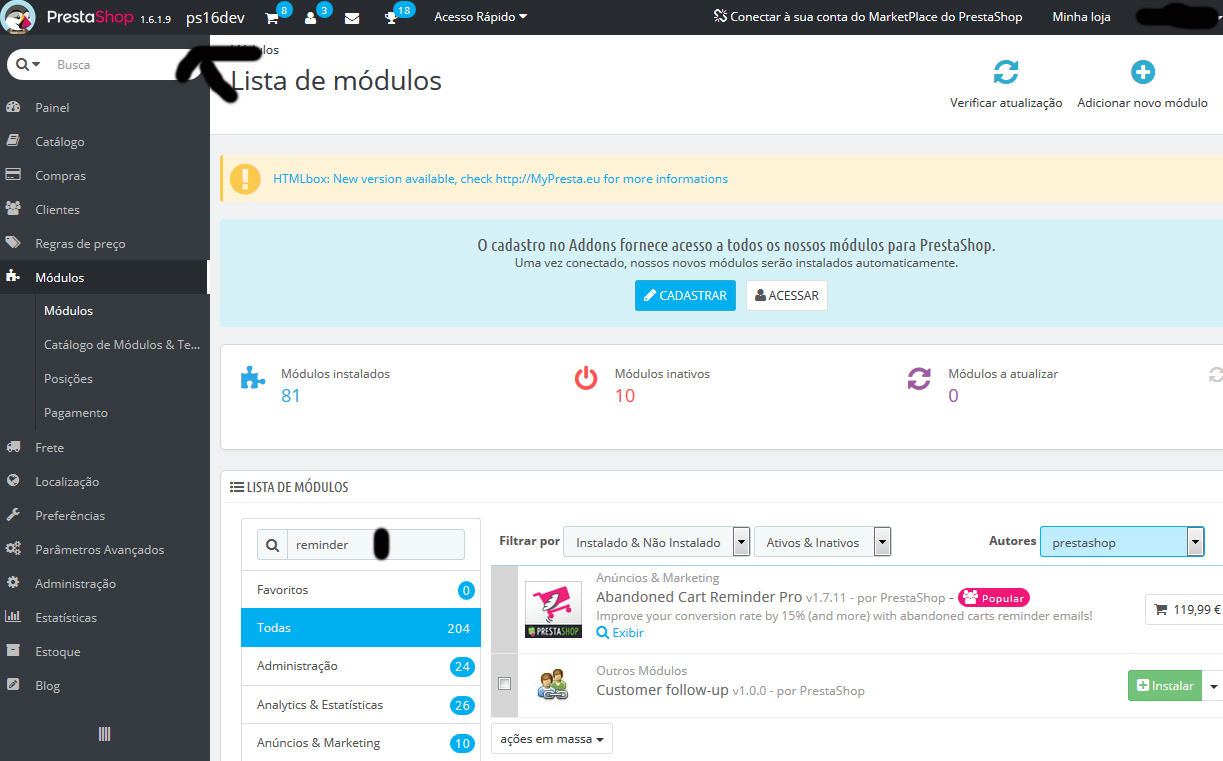Click the Popular badge on Abandoned Cart Reminder
1223x761 pixels.
coord(994,598)
